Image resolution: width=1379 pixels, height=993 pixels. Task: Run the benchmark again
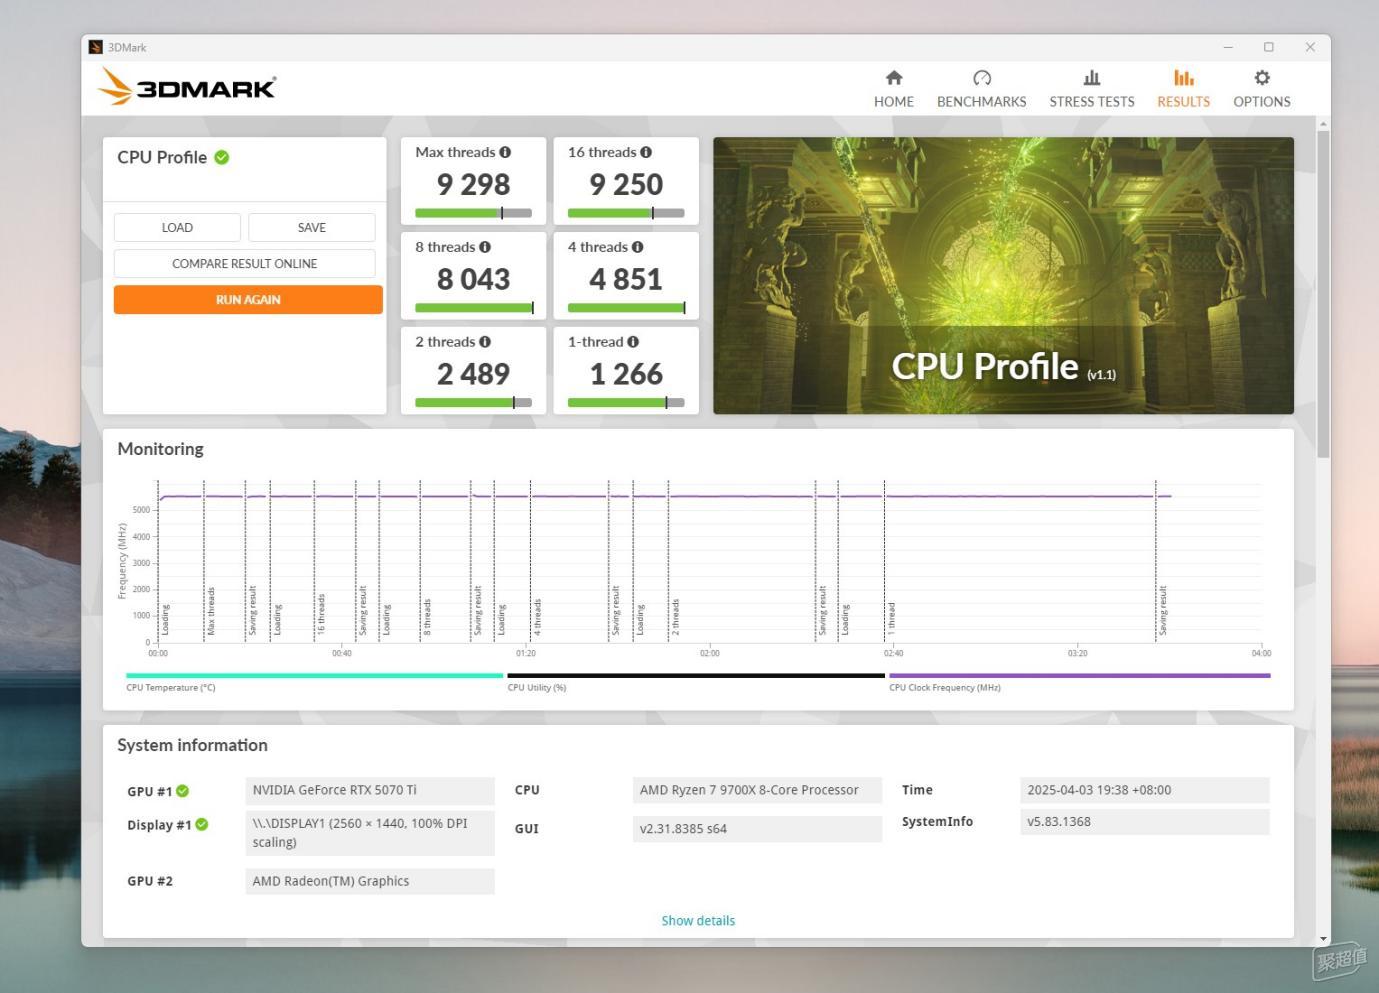tap(248, 299)
